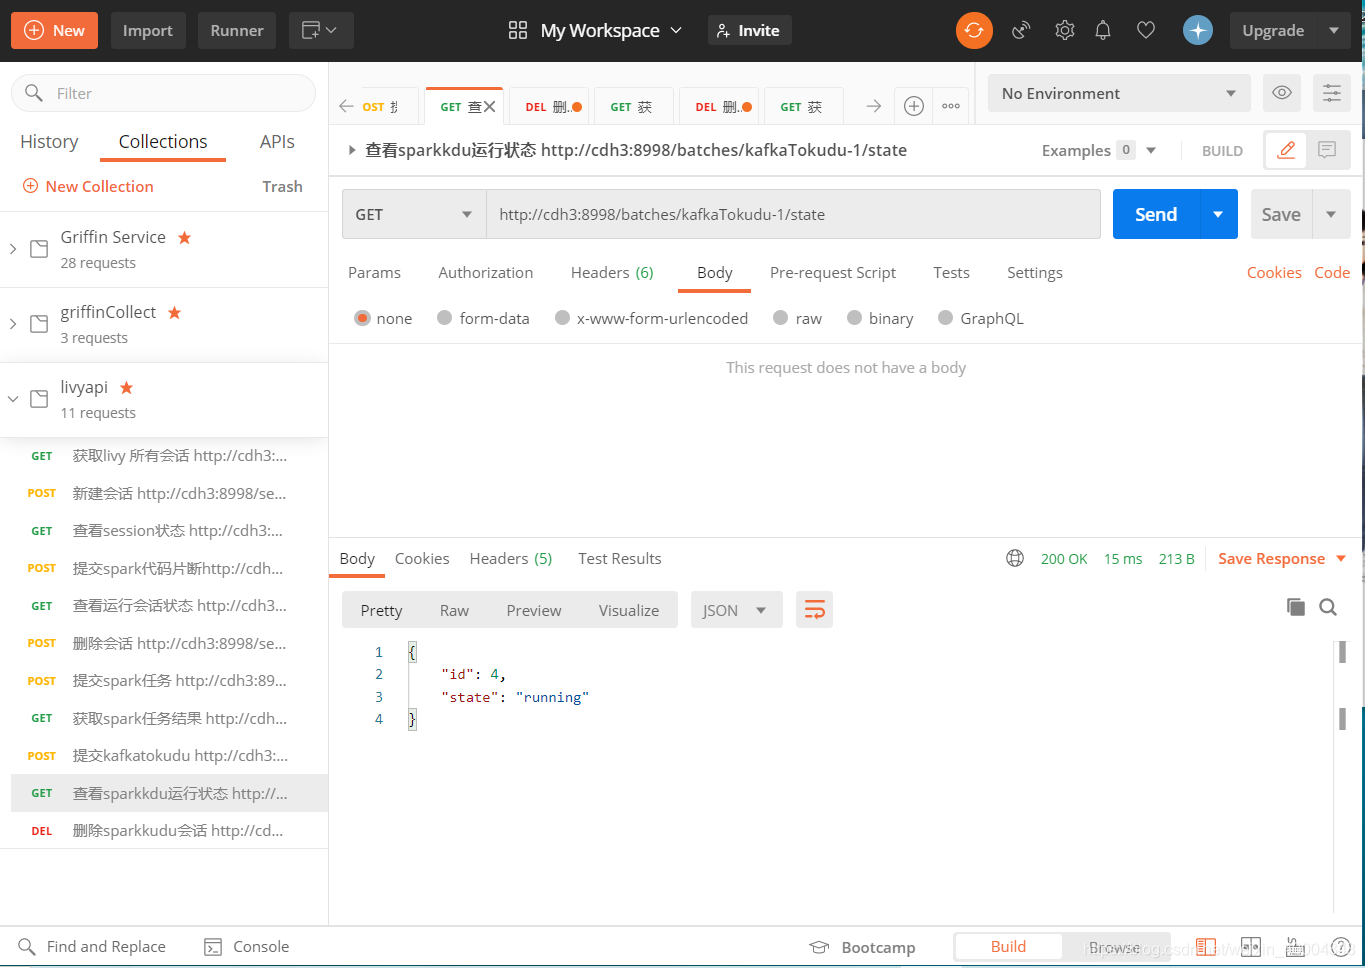Search within the response body

[1328, 607]
